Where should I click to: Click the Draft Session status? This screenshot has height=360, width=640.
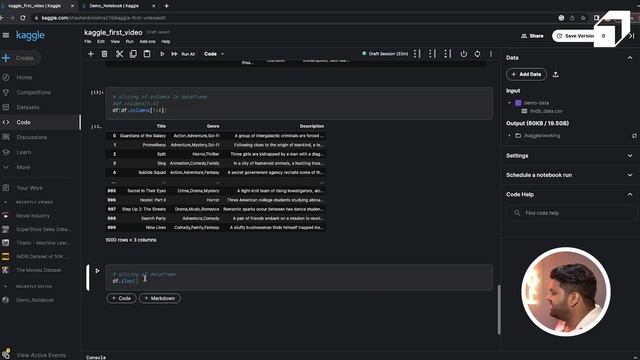384,54
